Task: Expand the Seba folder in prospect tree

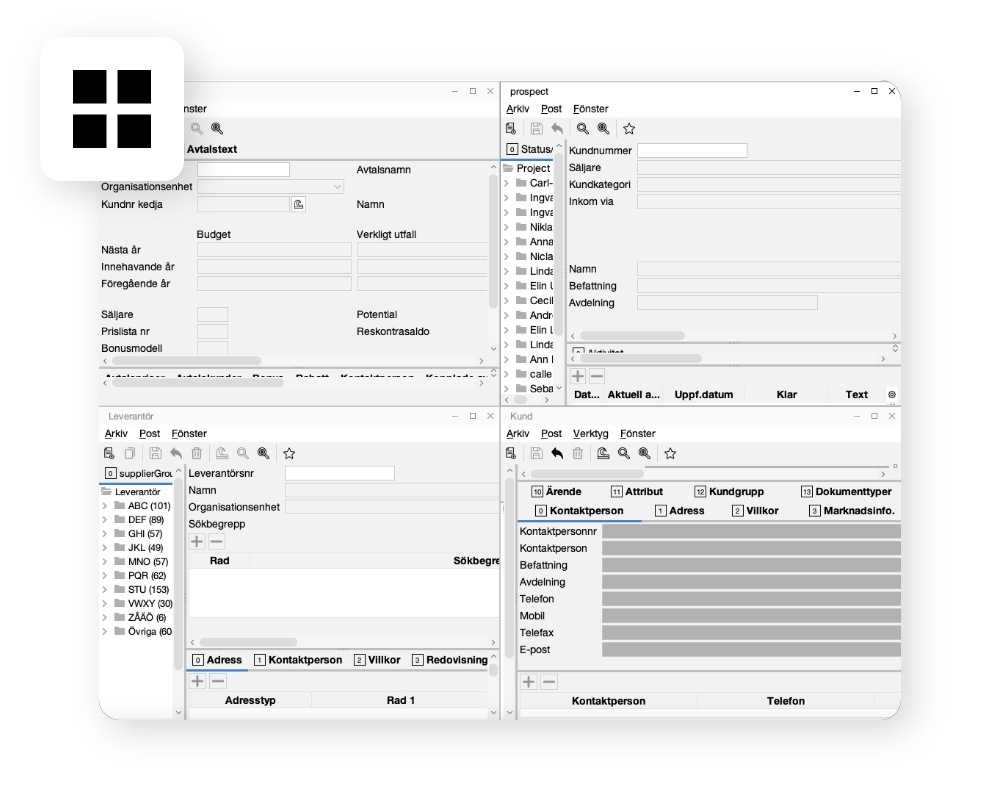Action: (507, 389)
